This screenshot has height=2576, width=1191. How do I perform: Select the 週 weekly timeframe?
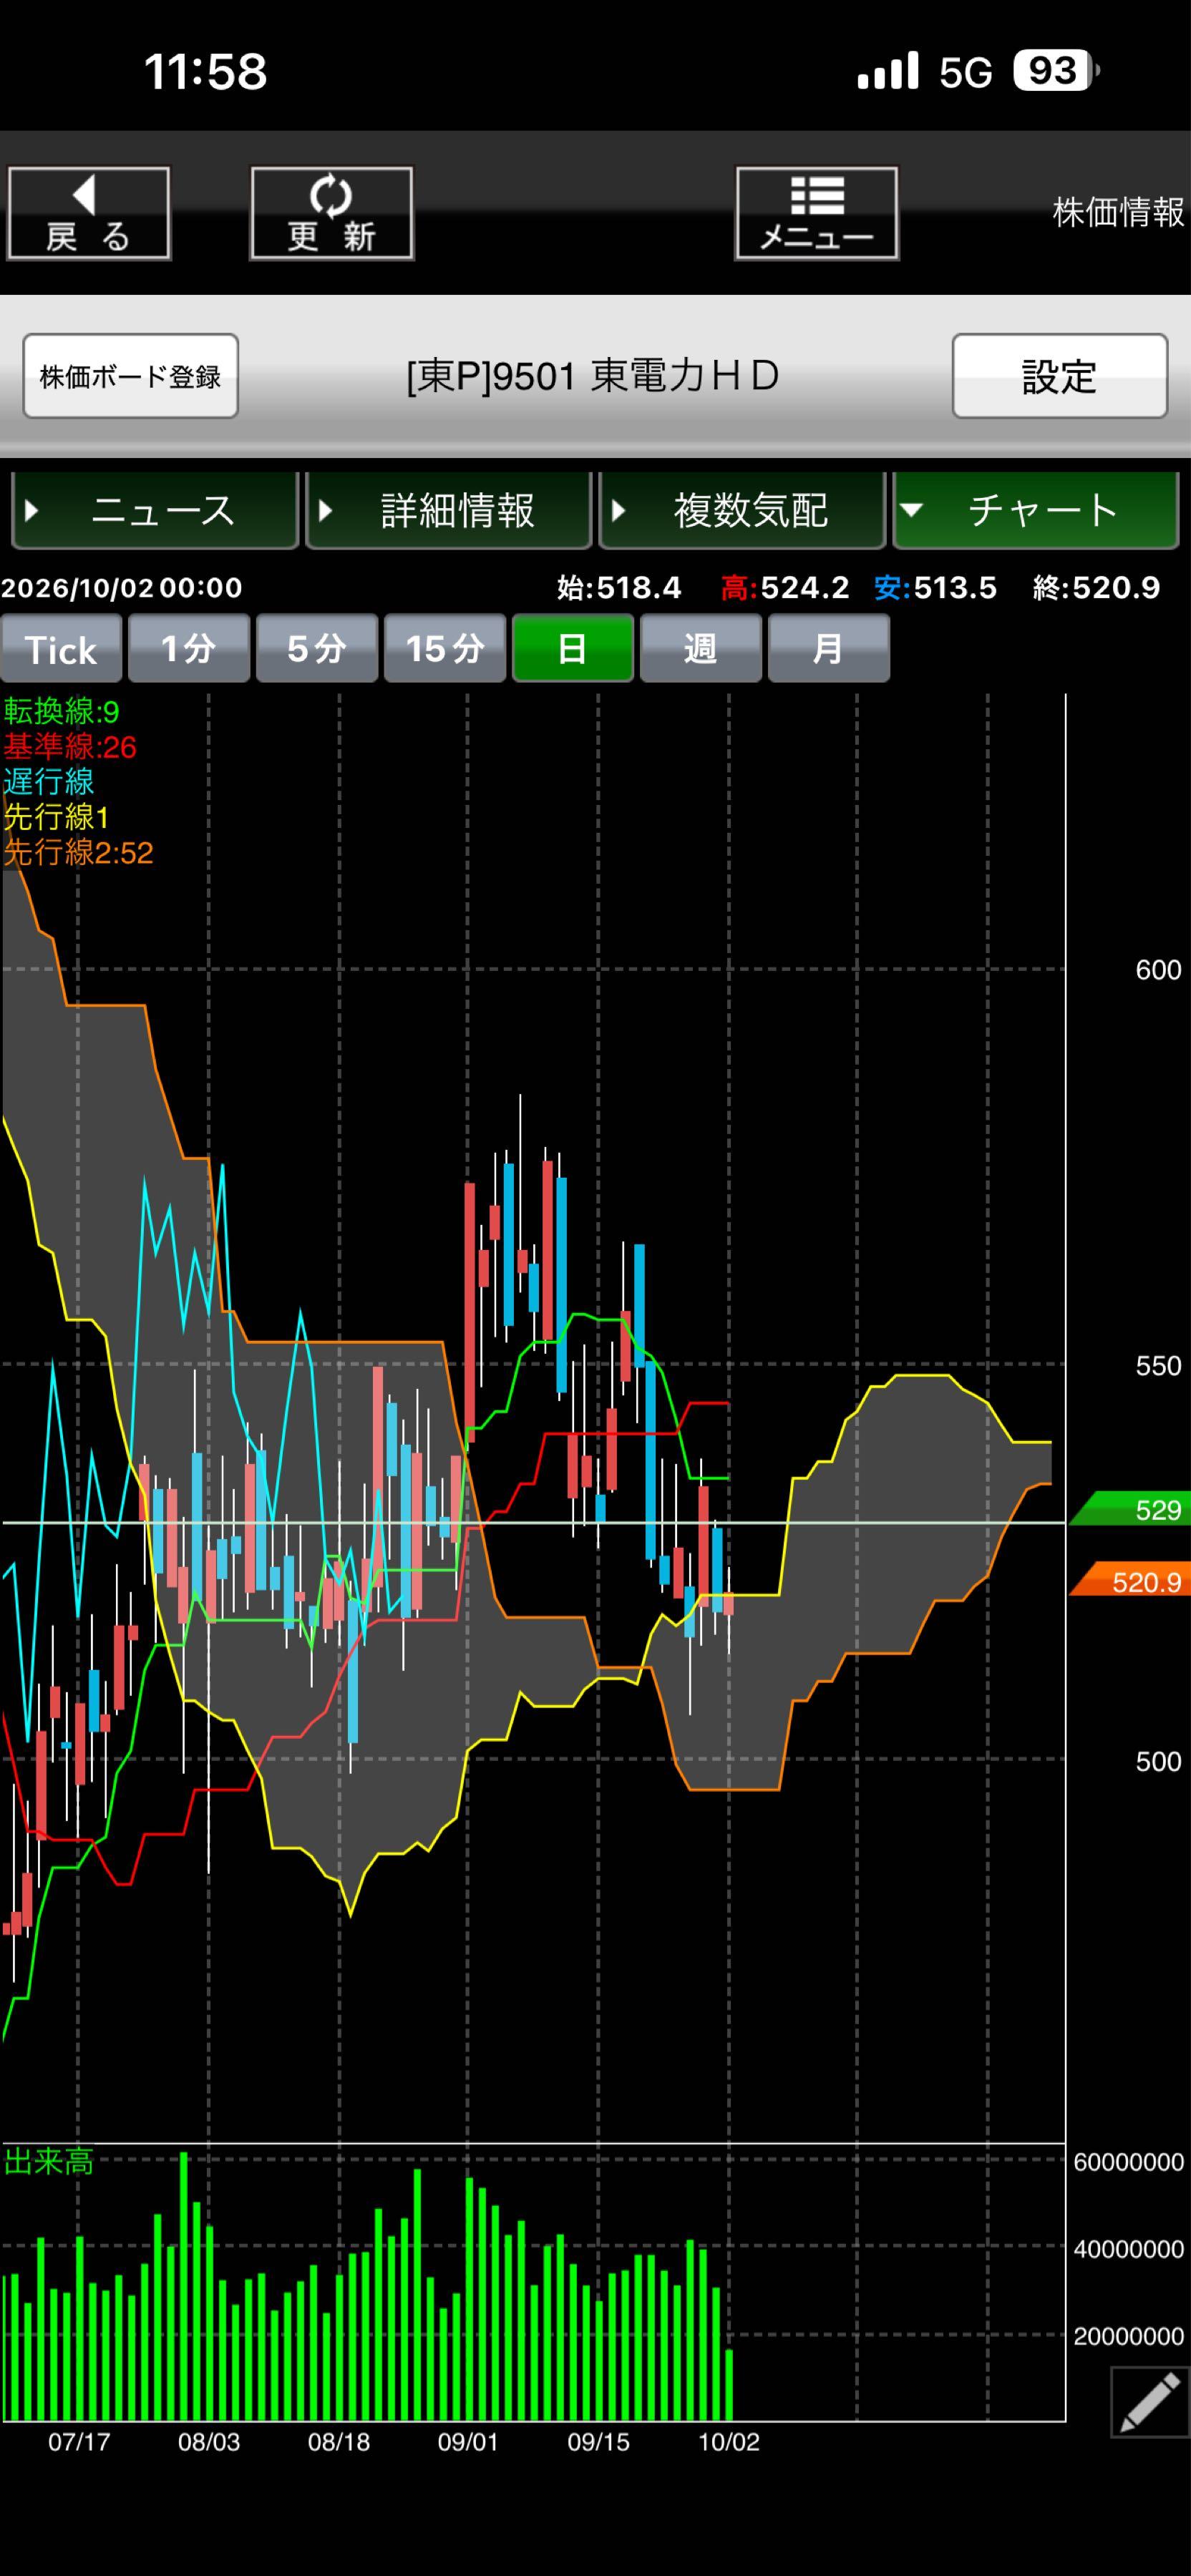point(701,649)
